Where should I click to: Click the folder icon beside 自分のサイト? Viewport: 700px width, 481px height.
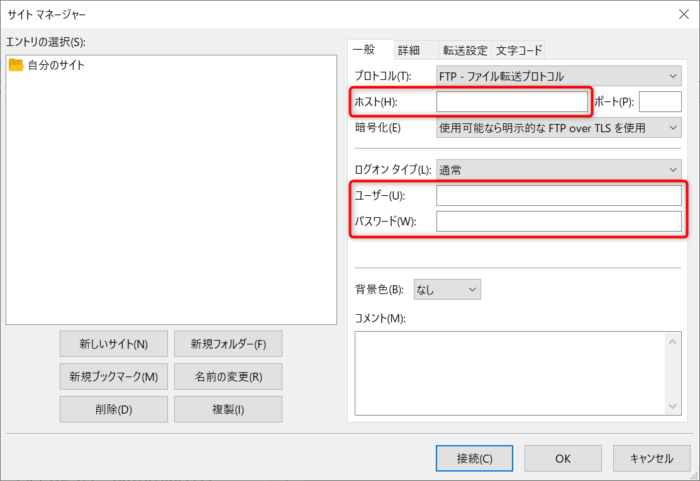16,65
